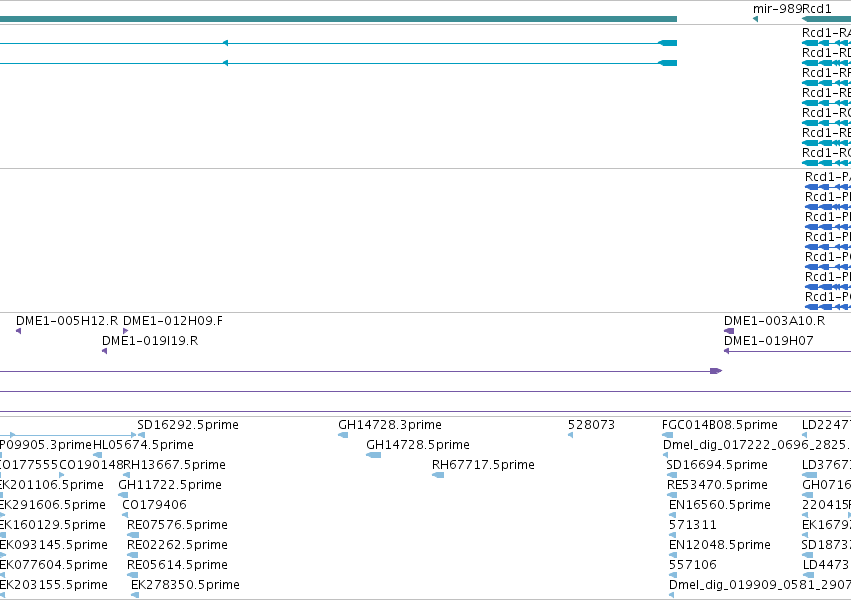Click the FGC014B08.5prime EST label
Viewport: 851px width, 600px height.
coord(720,425)
